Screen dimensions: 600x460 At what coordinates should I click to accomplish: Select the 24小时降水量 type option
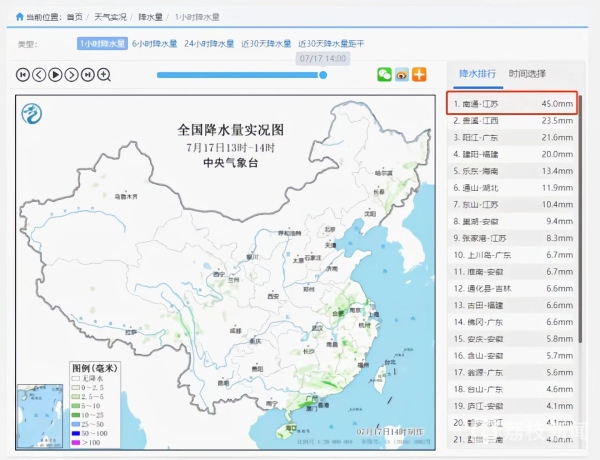click(209, 44)
